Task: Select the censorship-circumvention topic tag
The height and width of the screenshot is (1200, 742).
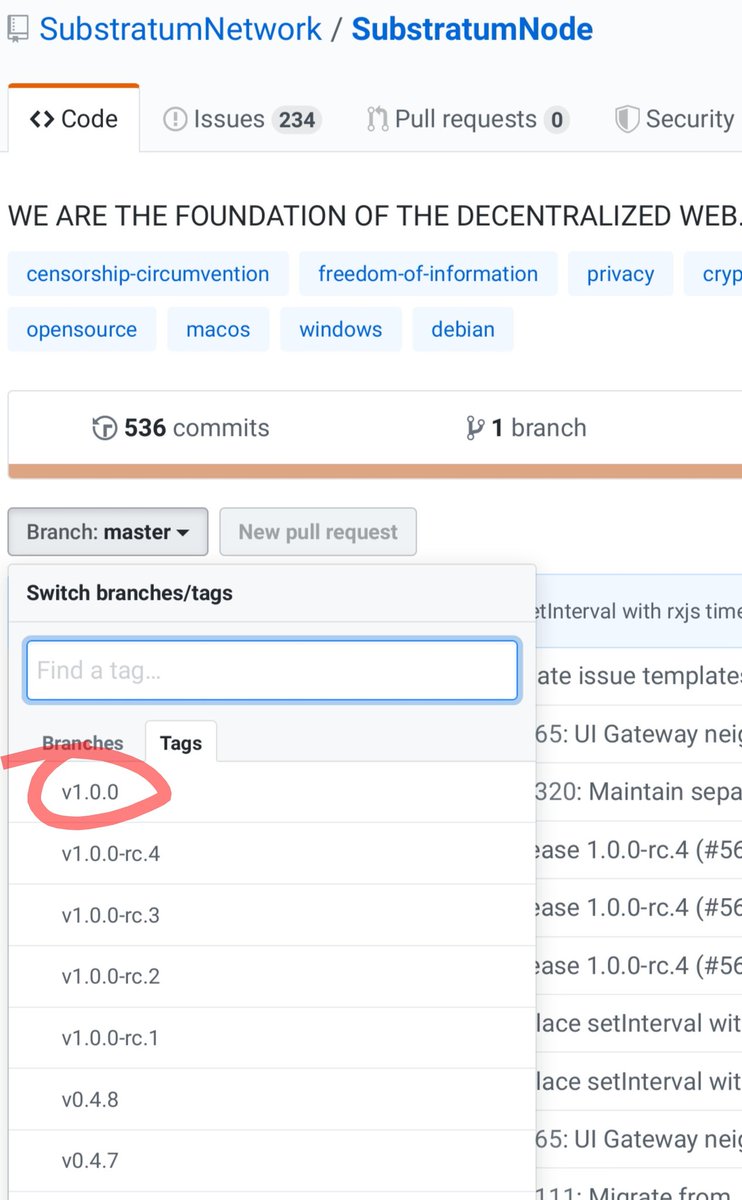Action: click(148, 274)
